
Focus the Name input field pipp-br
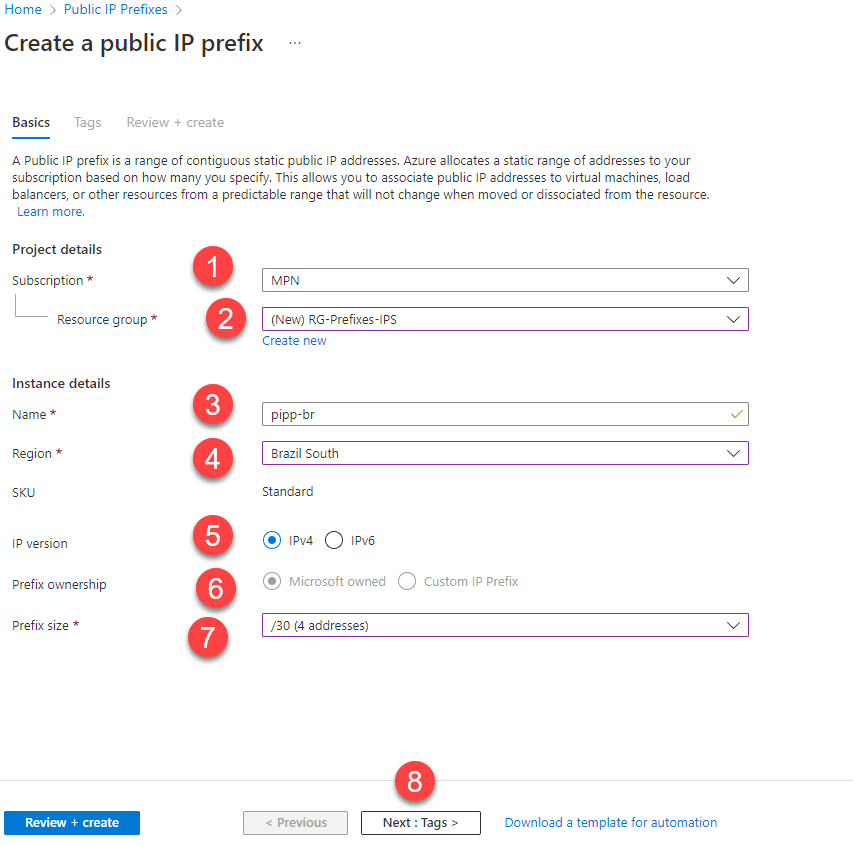click(x=505, y=415)
